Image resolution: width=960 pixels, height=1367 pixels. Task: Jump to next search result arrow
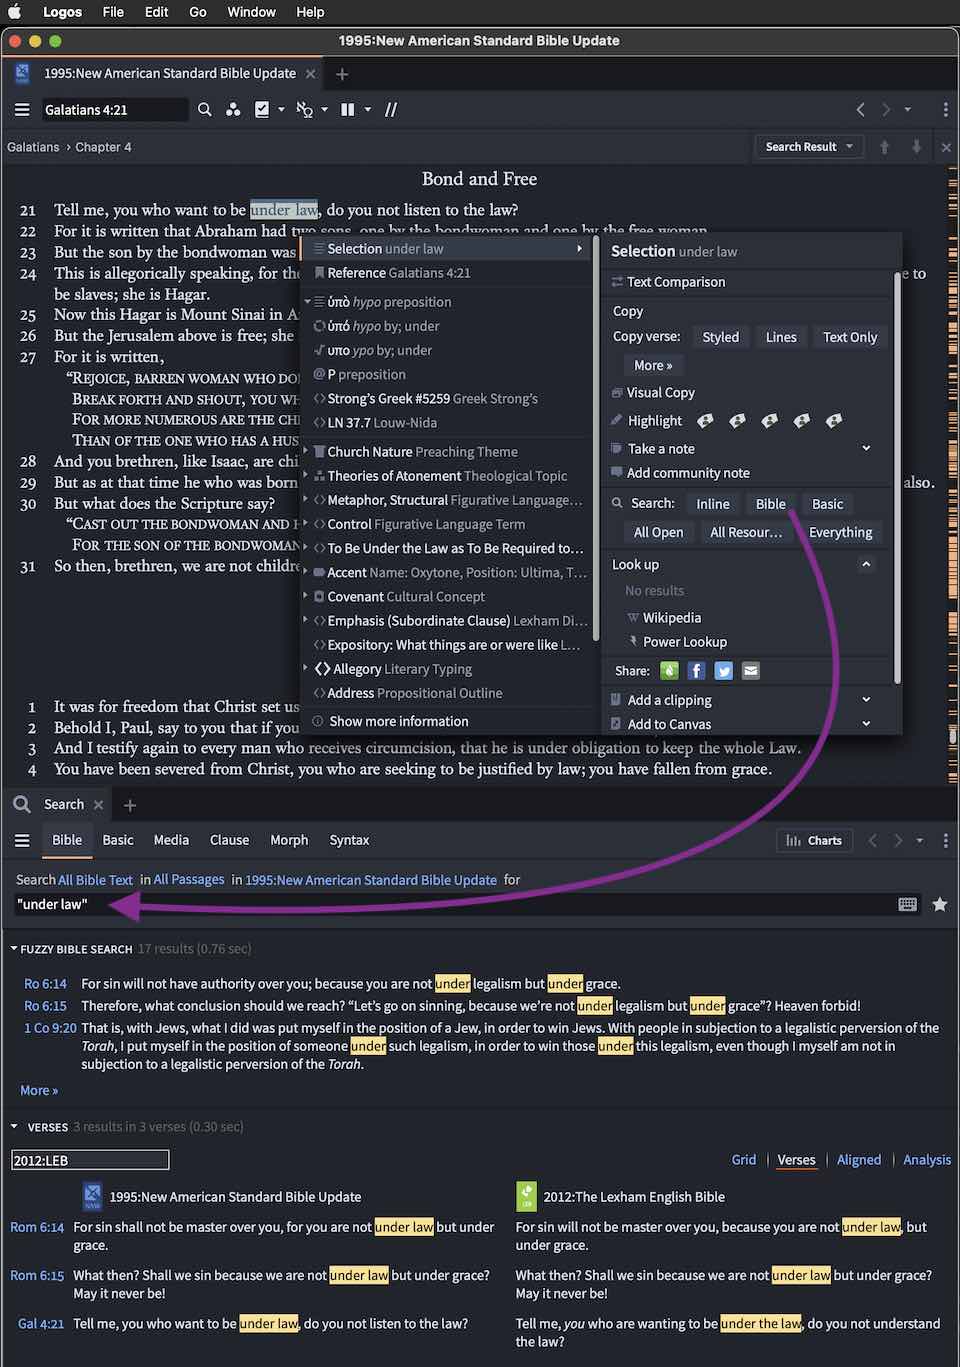tap(916, 147)
